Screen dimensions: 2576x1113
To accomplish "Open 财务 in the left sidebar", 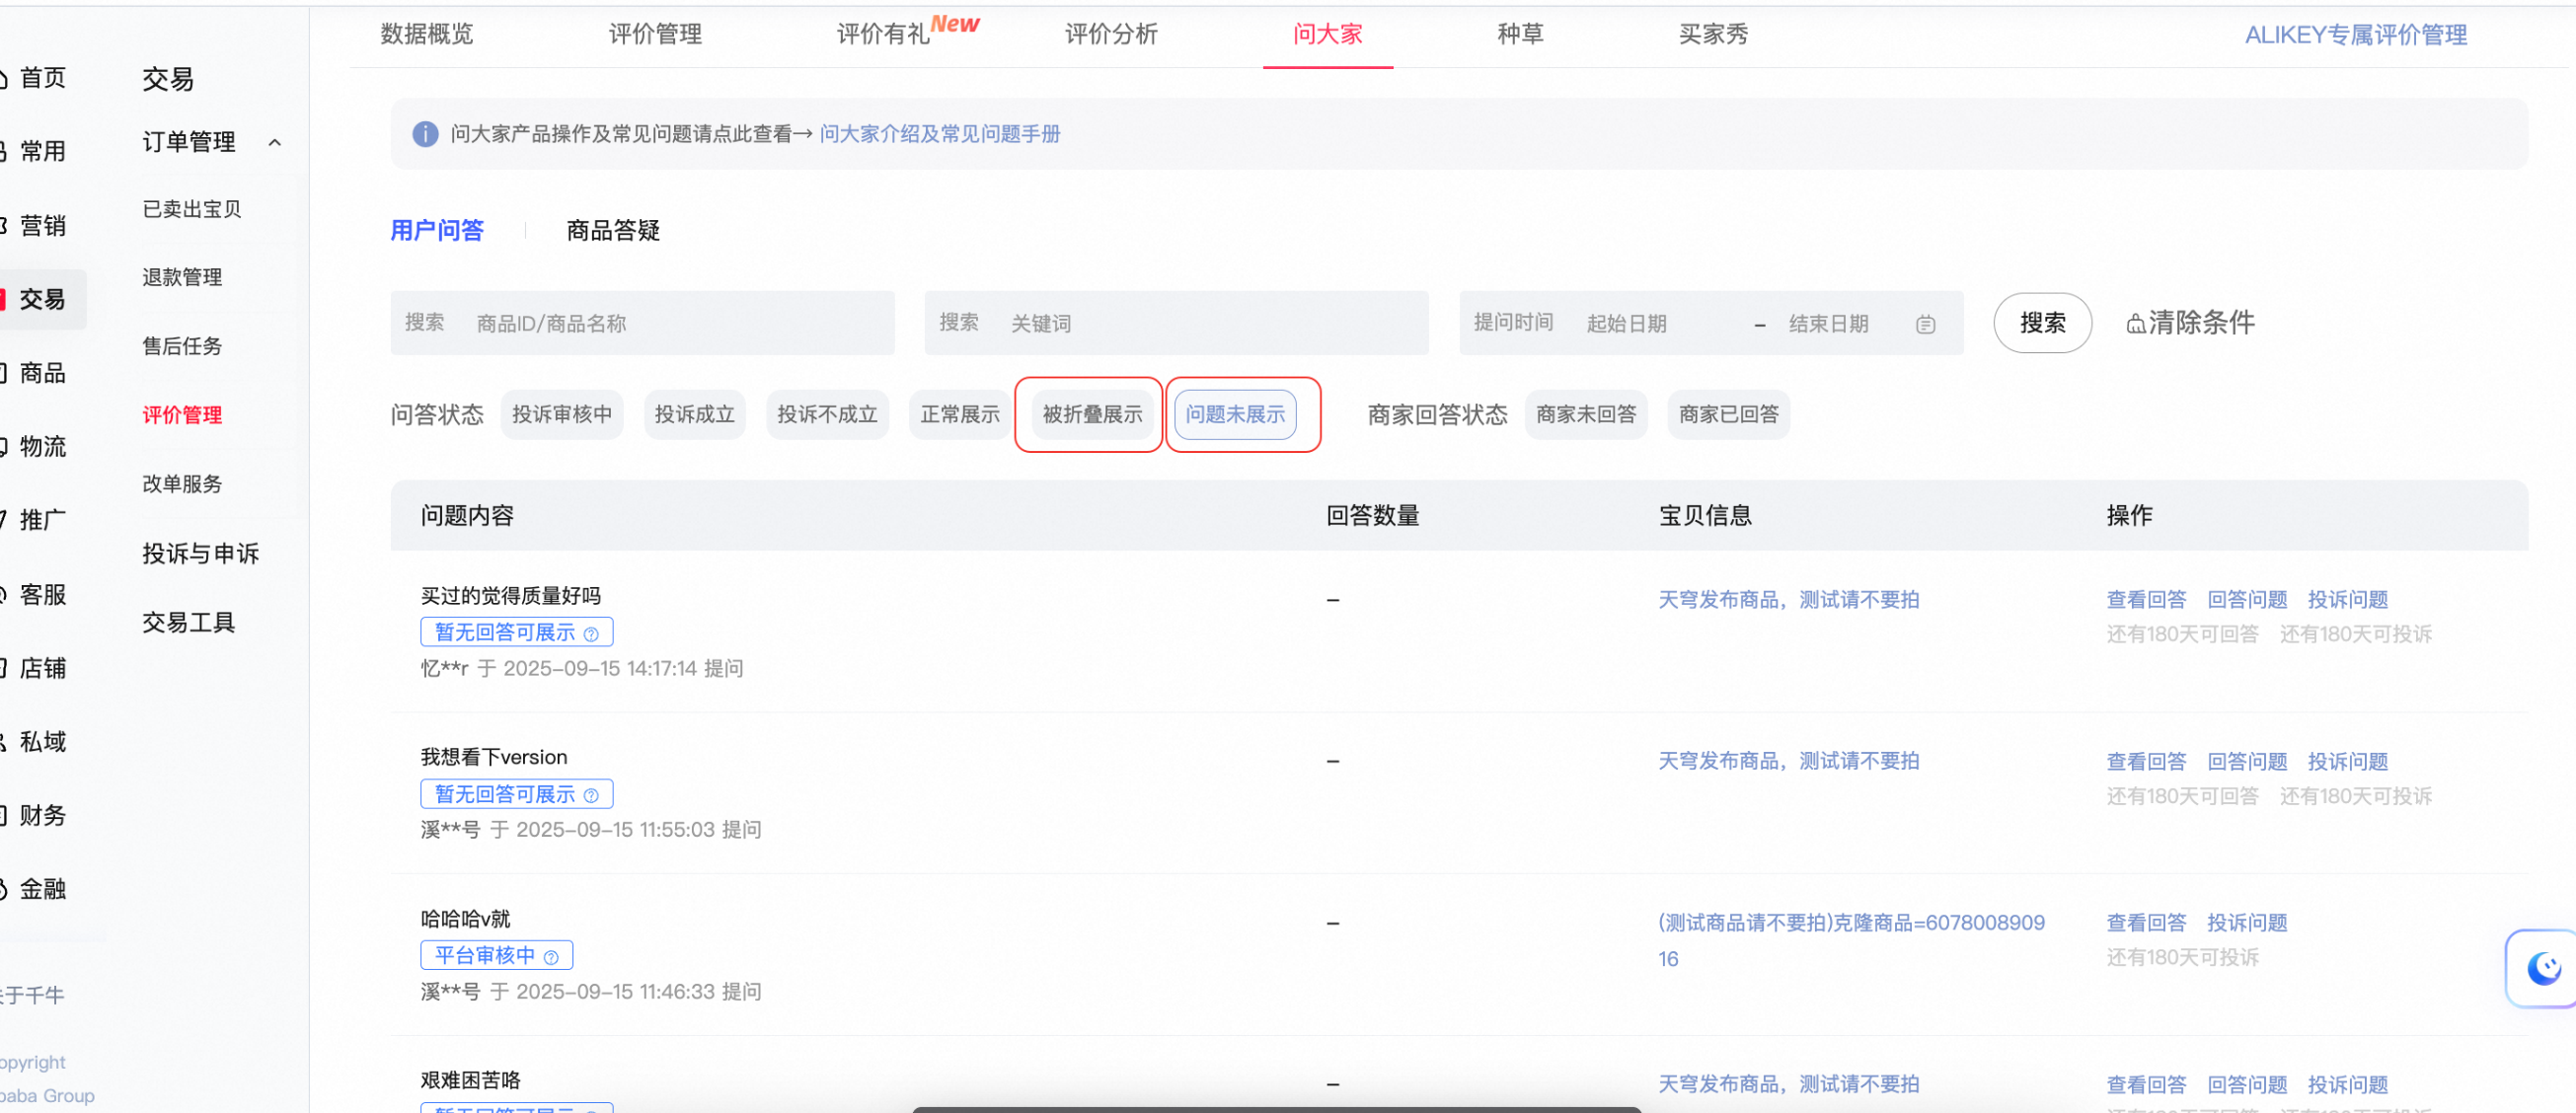I will click(42, 816).
